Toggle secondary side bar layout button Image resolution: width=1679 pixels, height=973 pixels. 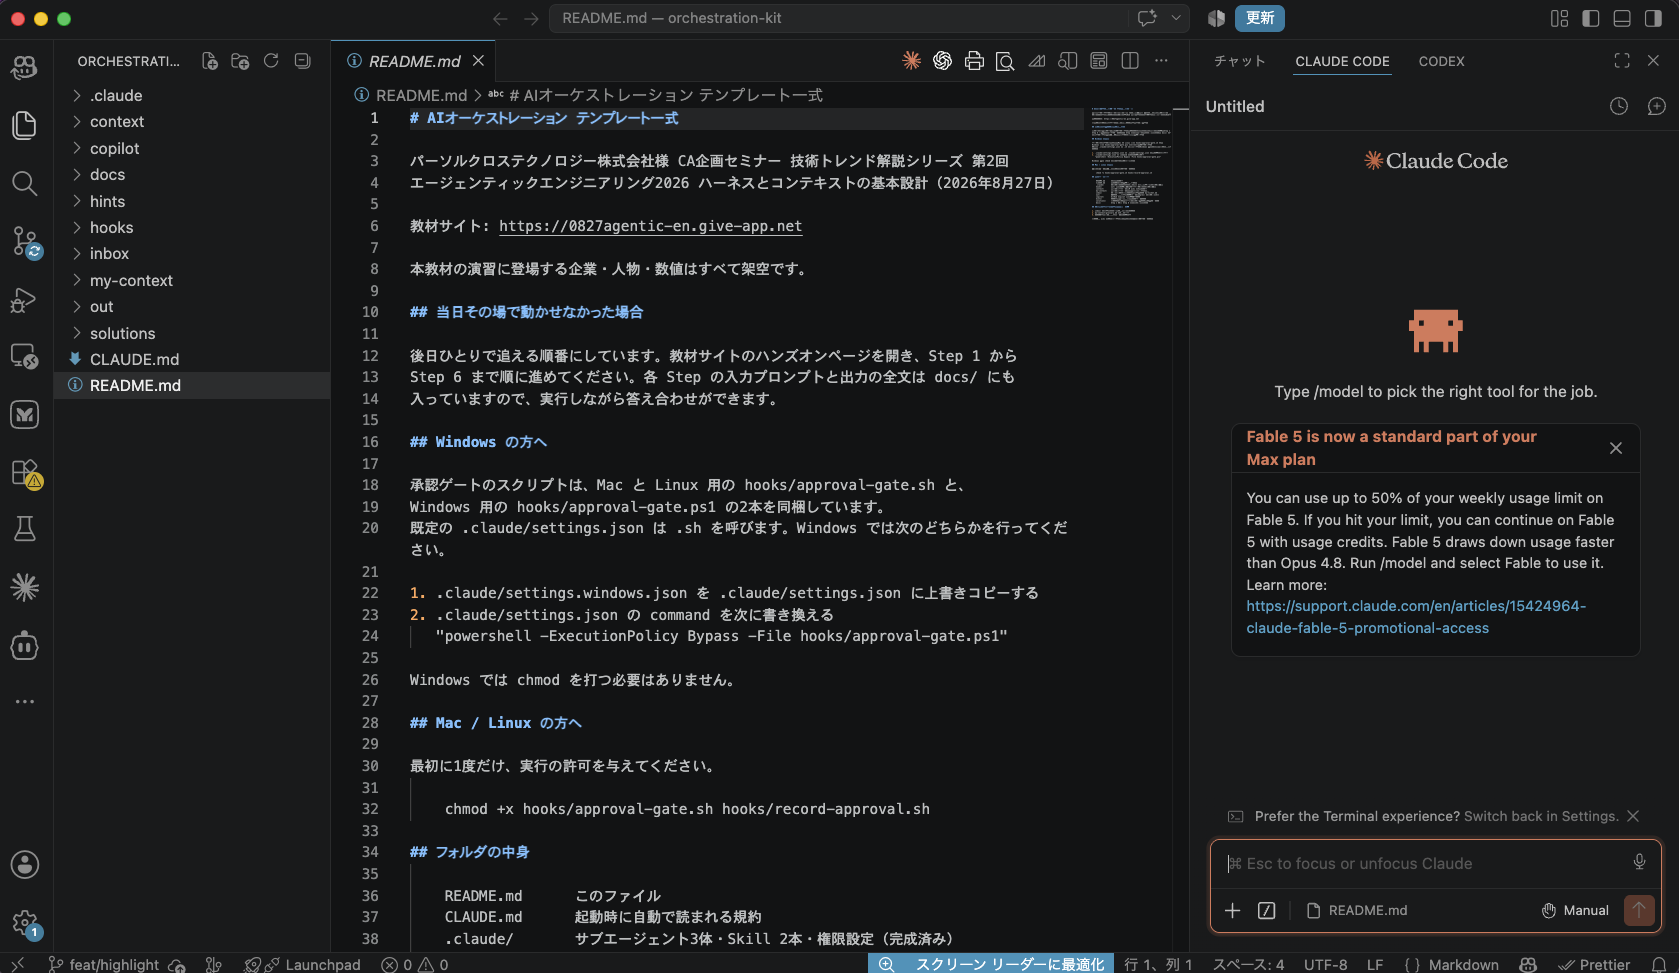pyautogui.click(x=1653, y=18)
